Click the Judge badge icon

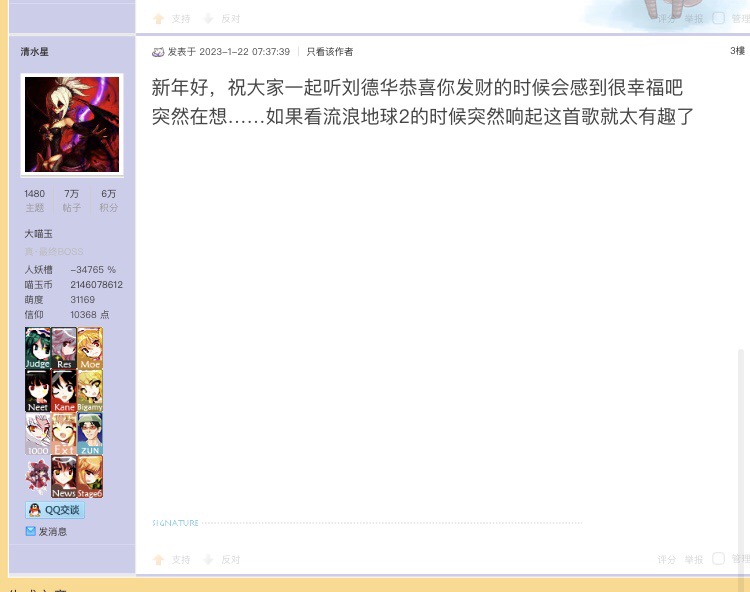coord(38,349)
